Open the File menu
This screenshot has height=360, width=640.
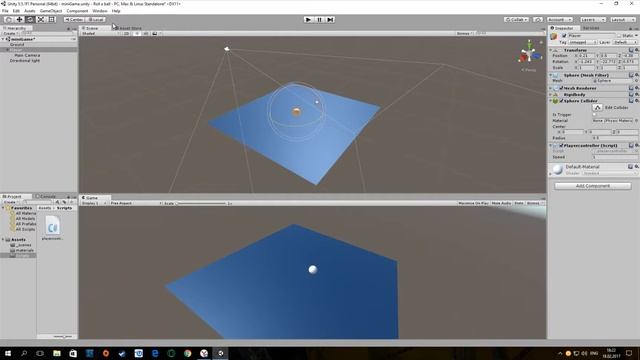tap(5, 11)
